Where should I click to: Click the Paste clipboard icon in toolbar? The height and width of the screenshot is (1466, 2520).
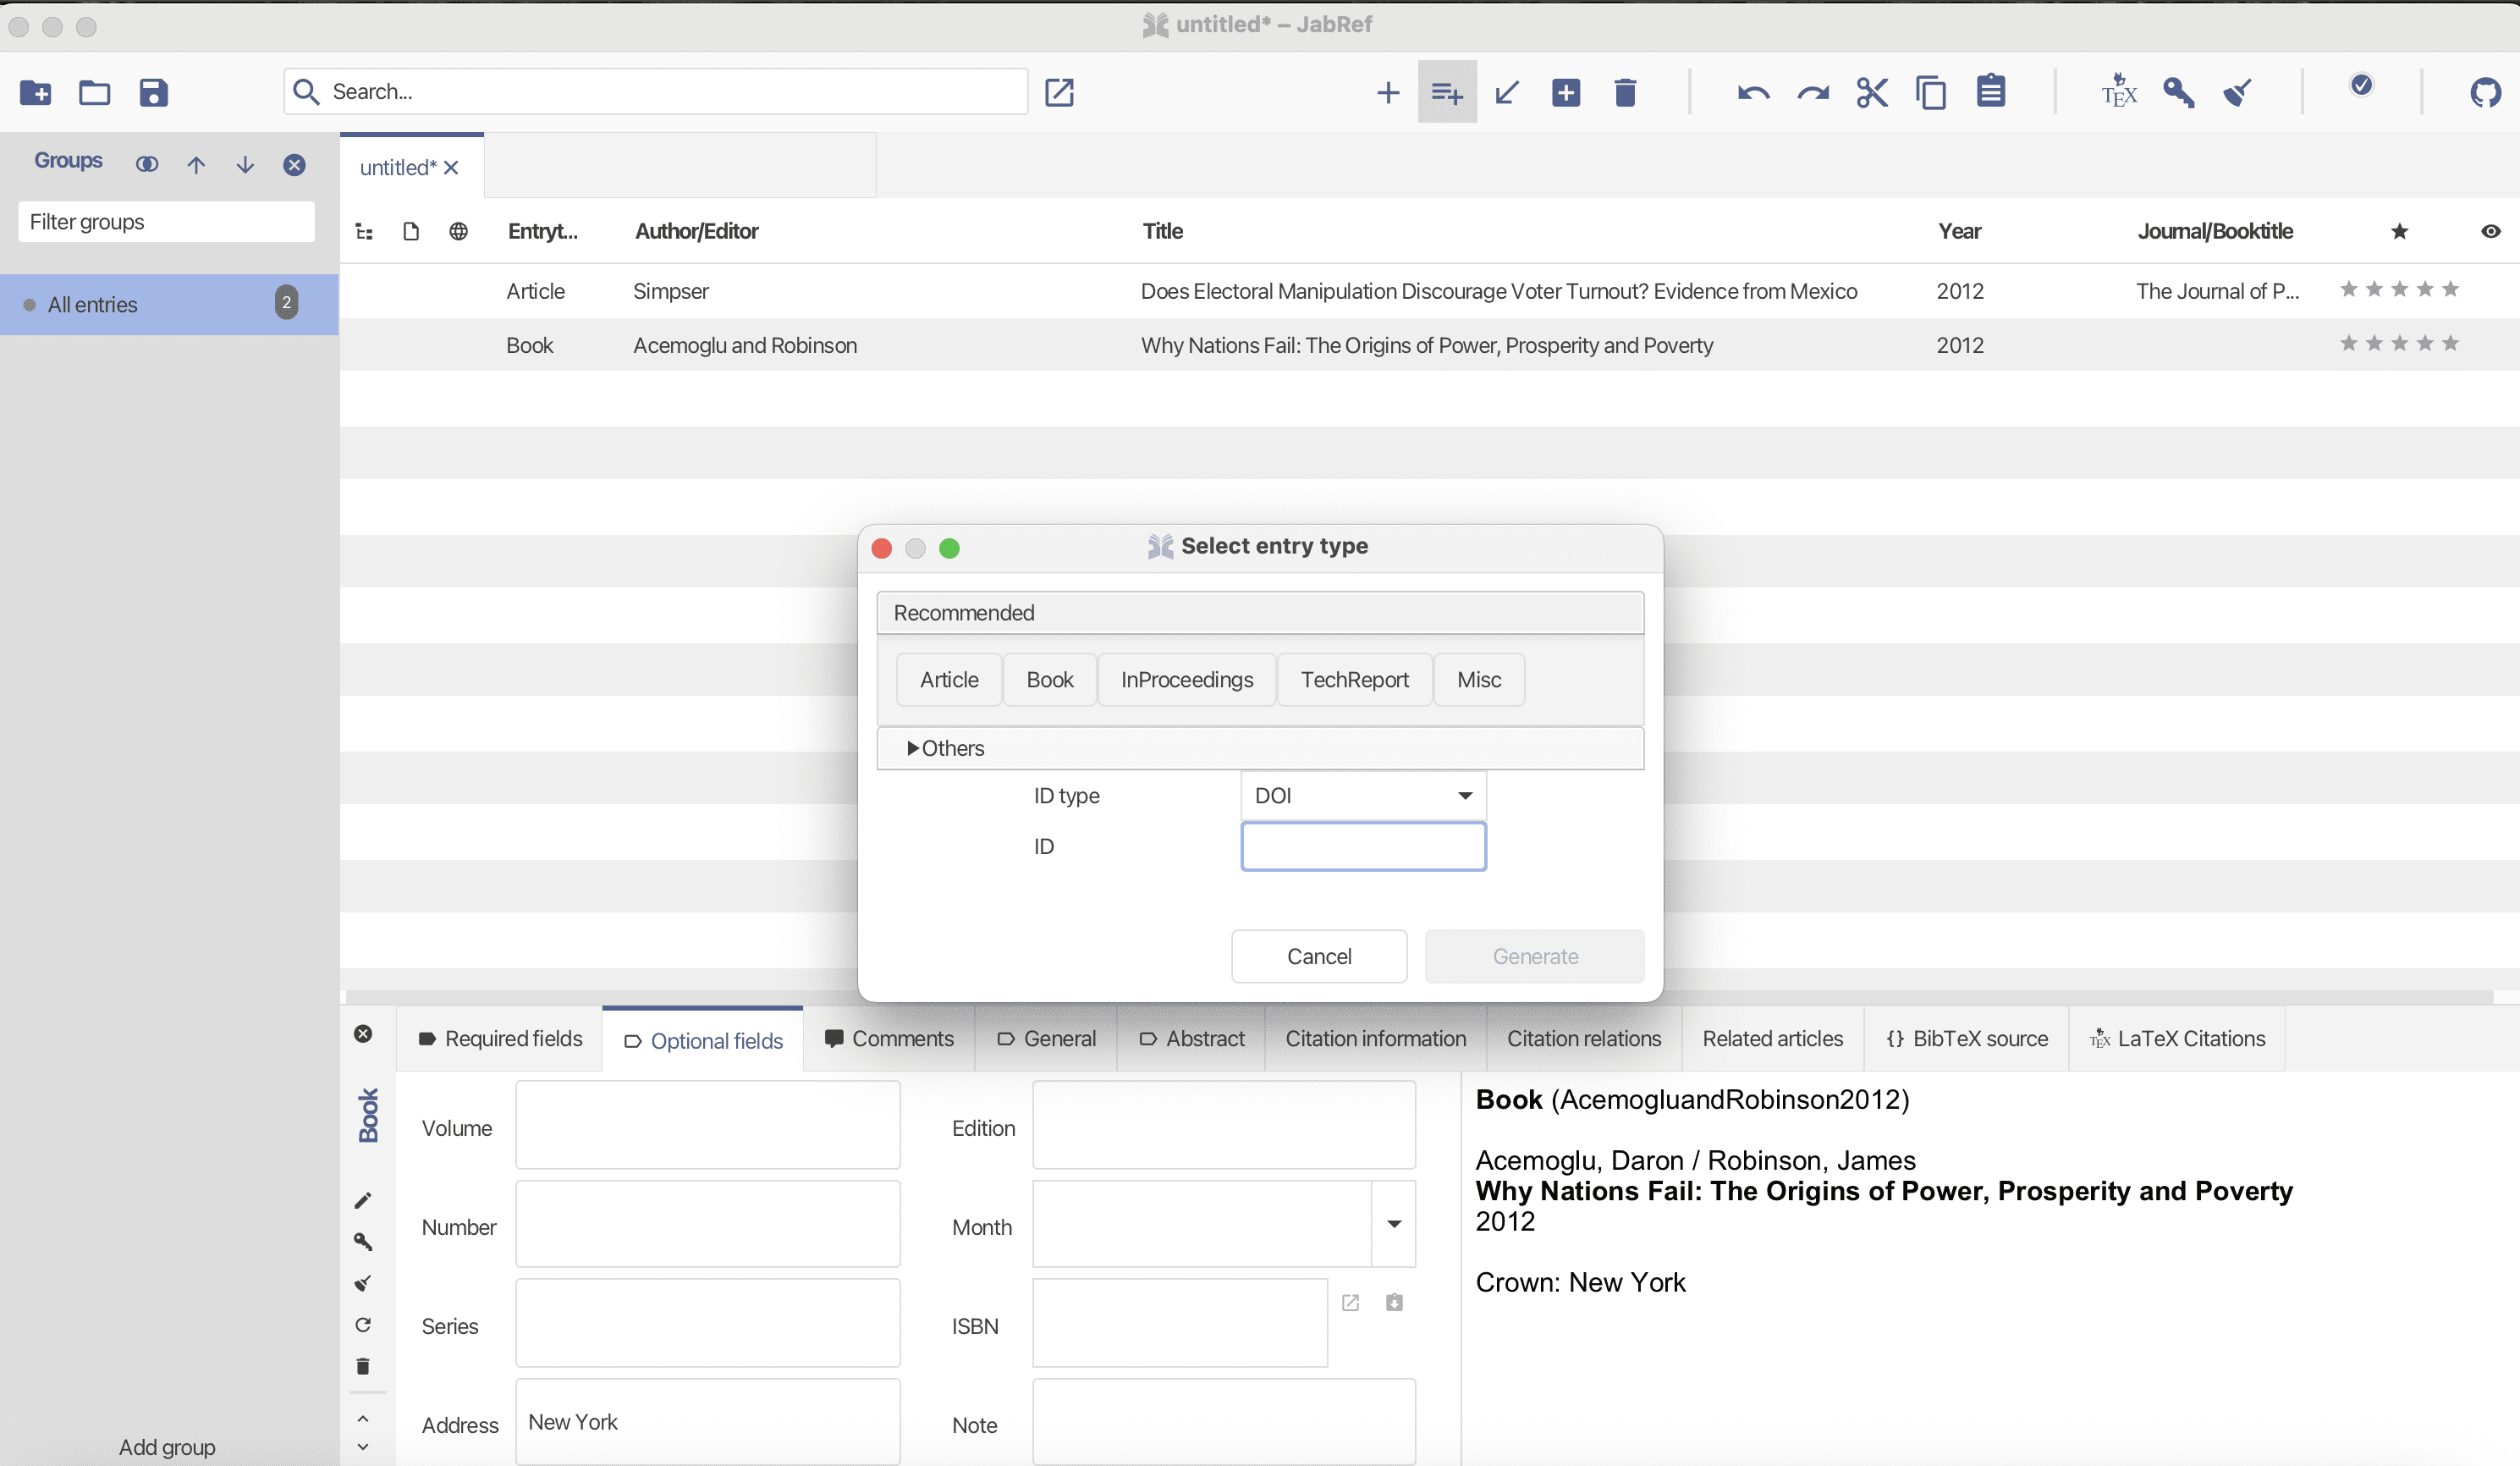coord(1990,92)
